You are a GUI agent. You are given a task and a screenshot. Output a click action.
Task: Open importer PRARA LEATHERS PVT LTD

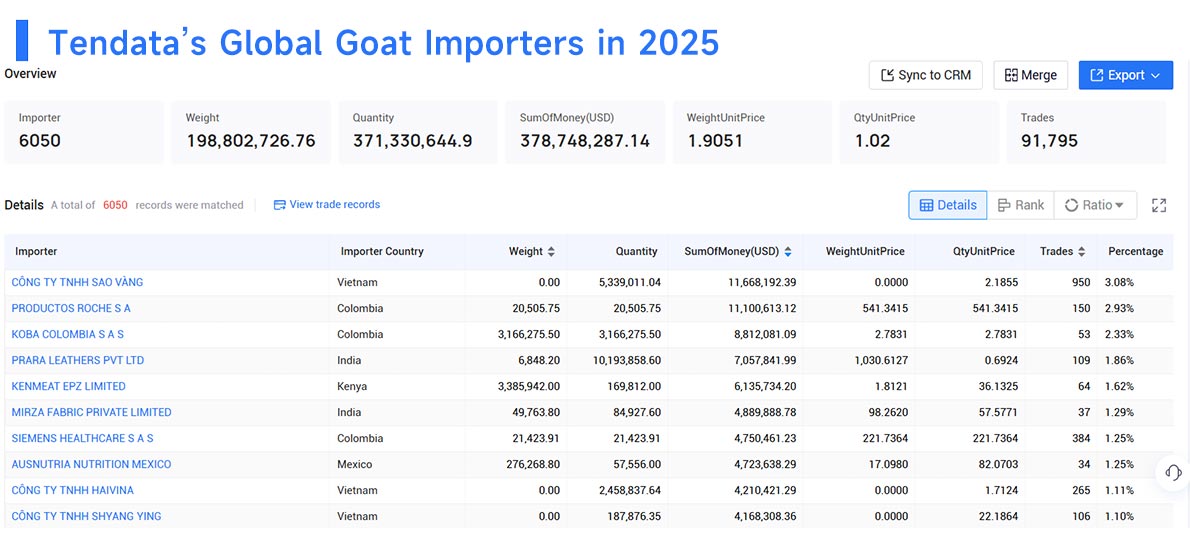[x=77, y=360]
